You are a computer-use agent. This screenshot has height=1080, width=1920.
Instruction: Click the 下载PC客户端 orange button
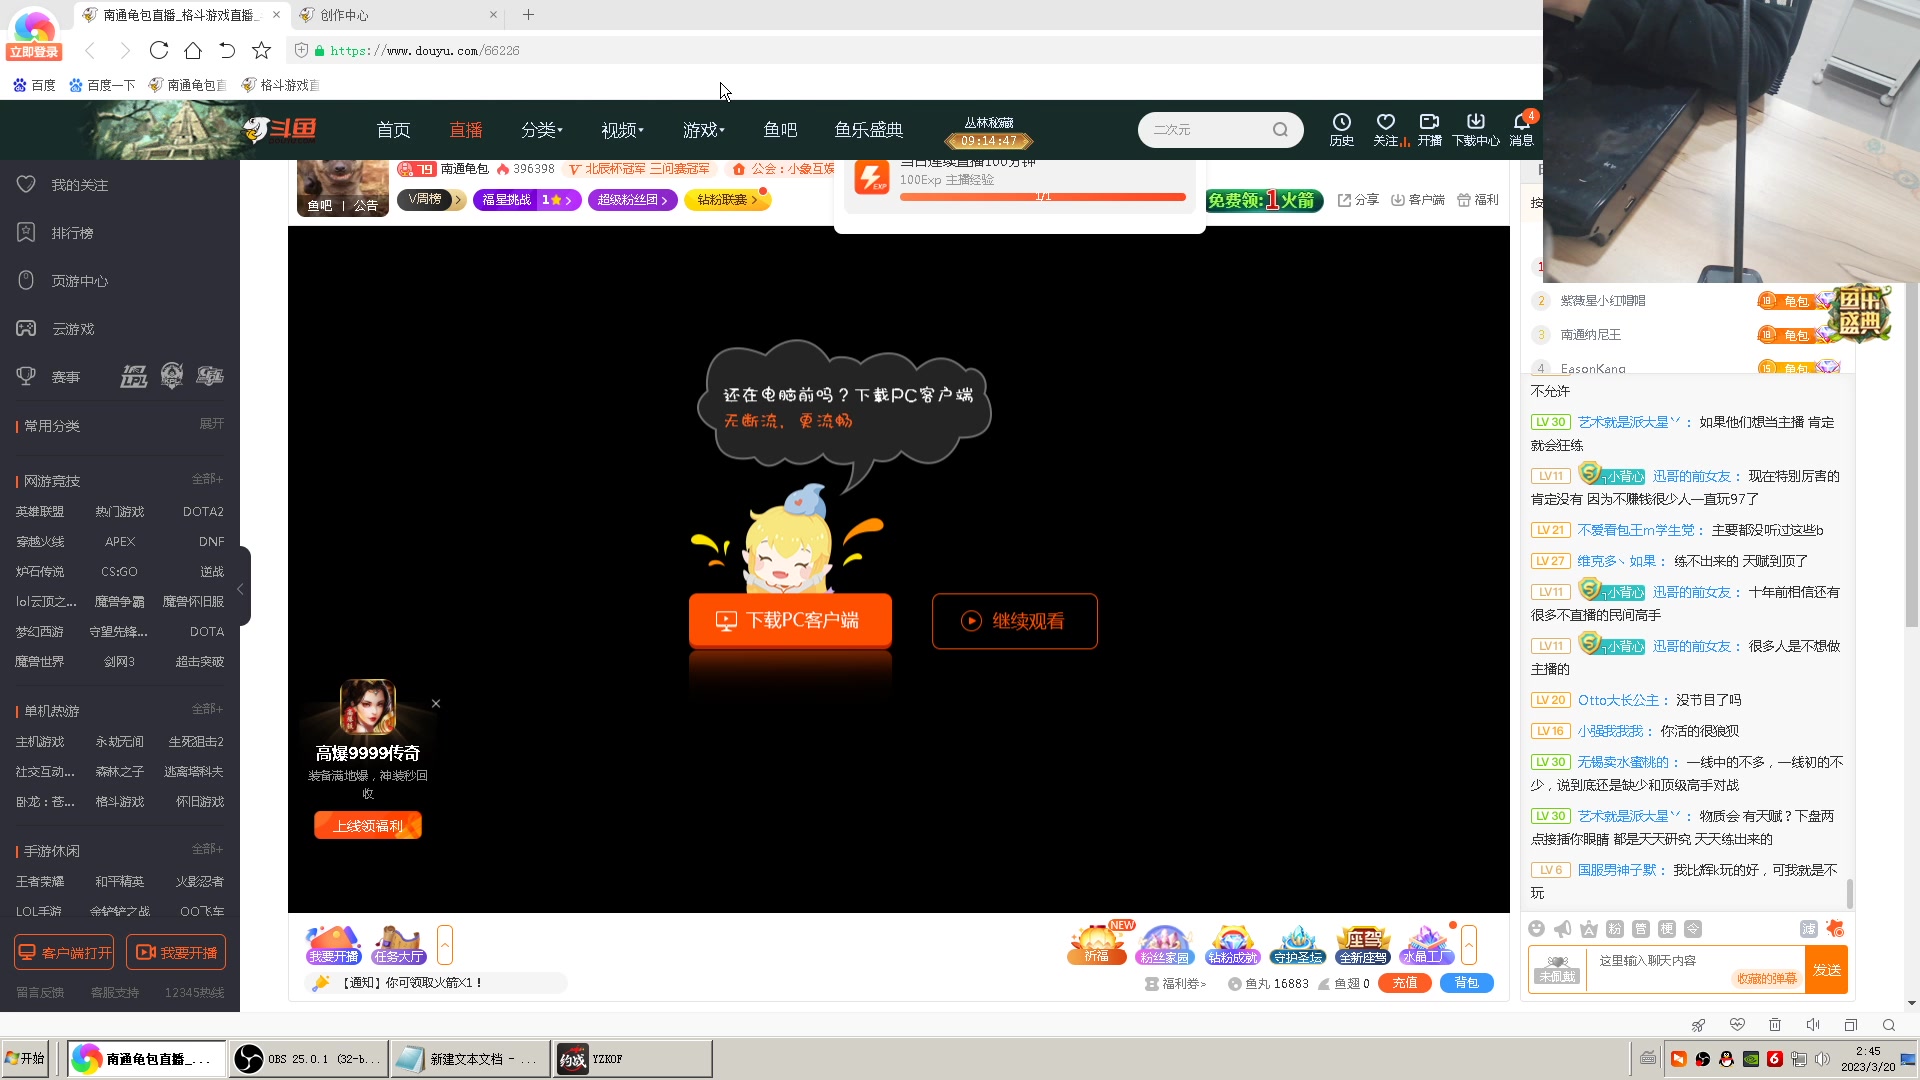[x=790, y=621]
